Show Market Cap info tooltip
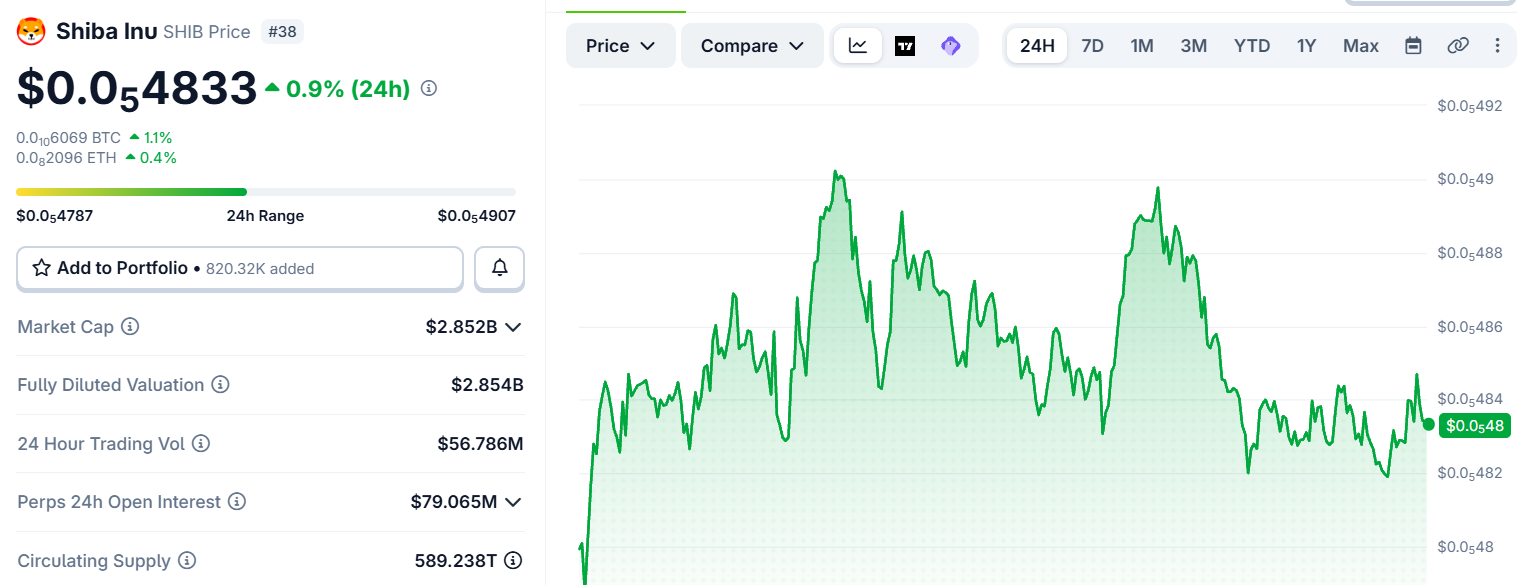 coord(130,327)
